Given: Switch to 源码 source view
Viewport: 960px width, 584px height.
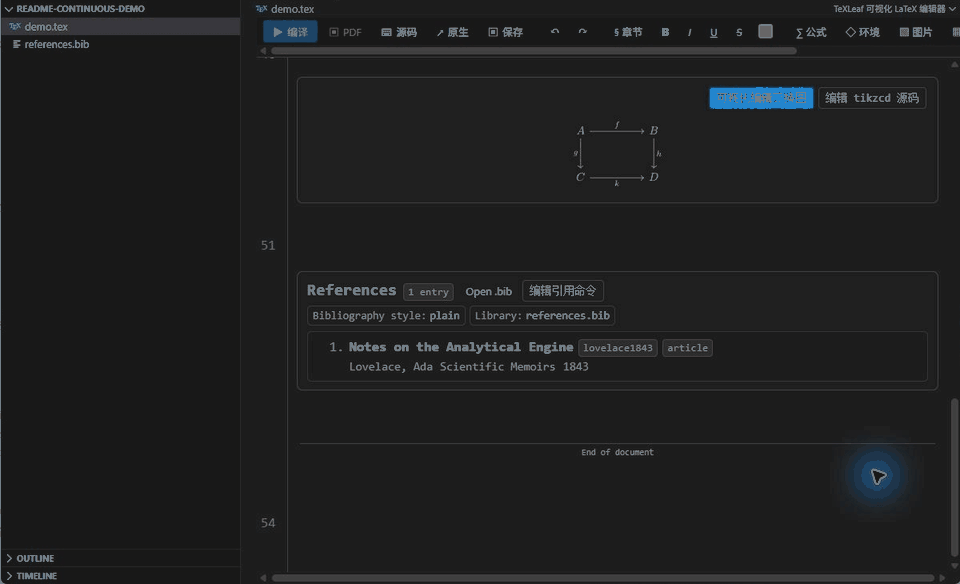Looking at the screenshot, I should pos(399,32).
